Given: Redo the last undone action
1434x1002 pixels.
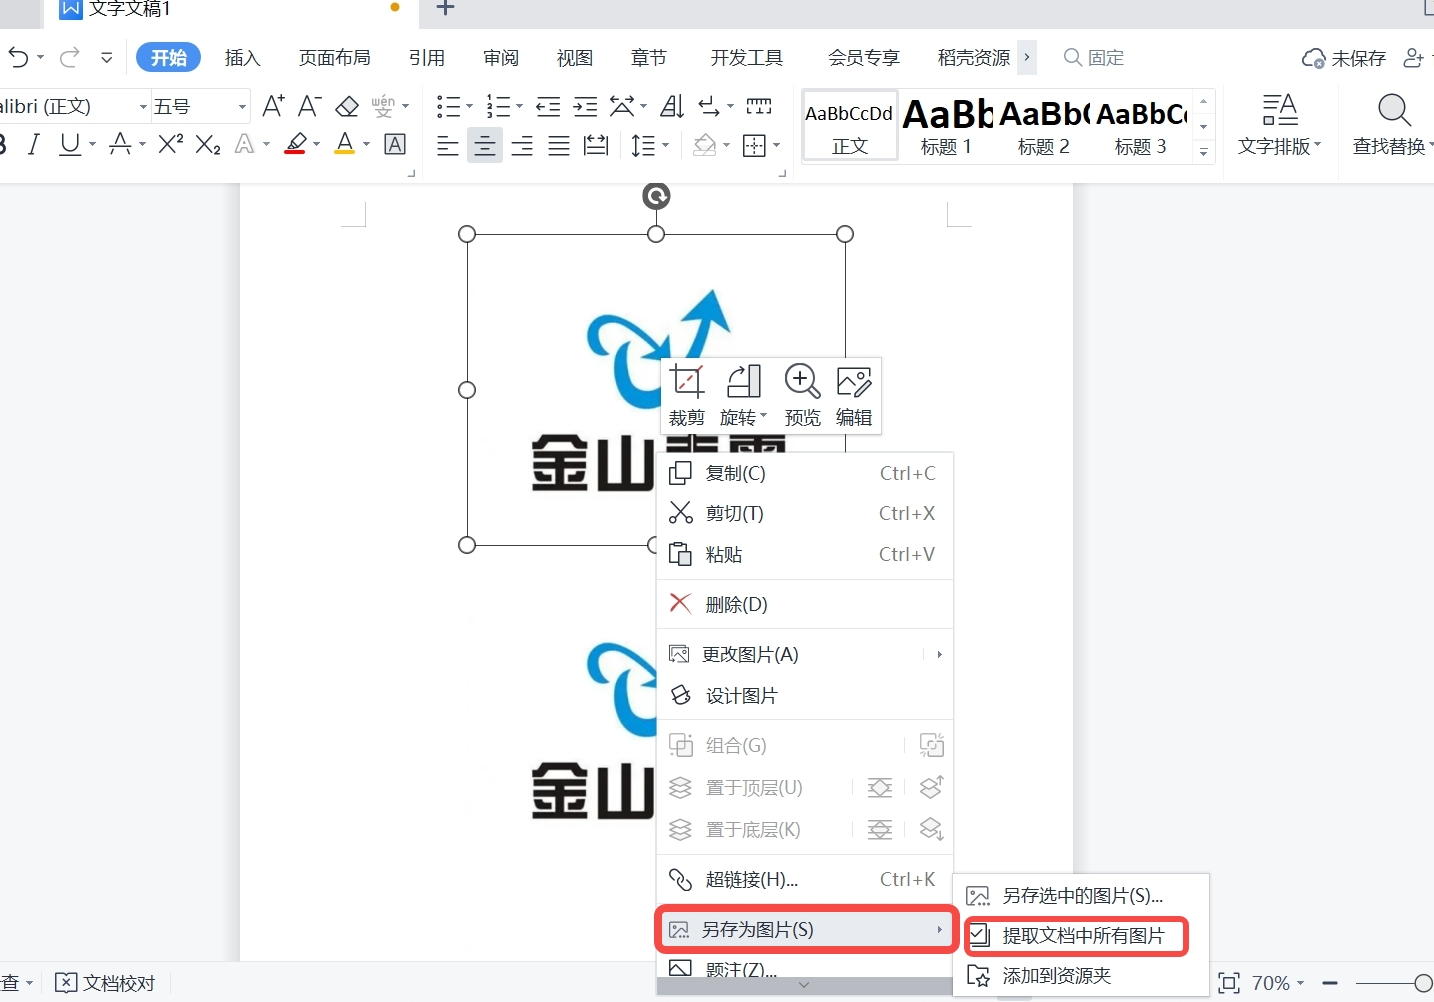Looking at the screenshot, I should [69, 58].
